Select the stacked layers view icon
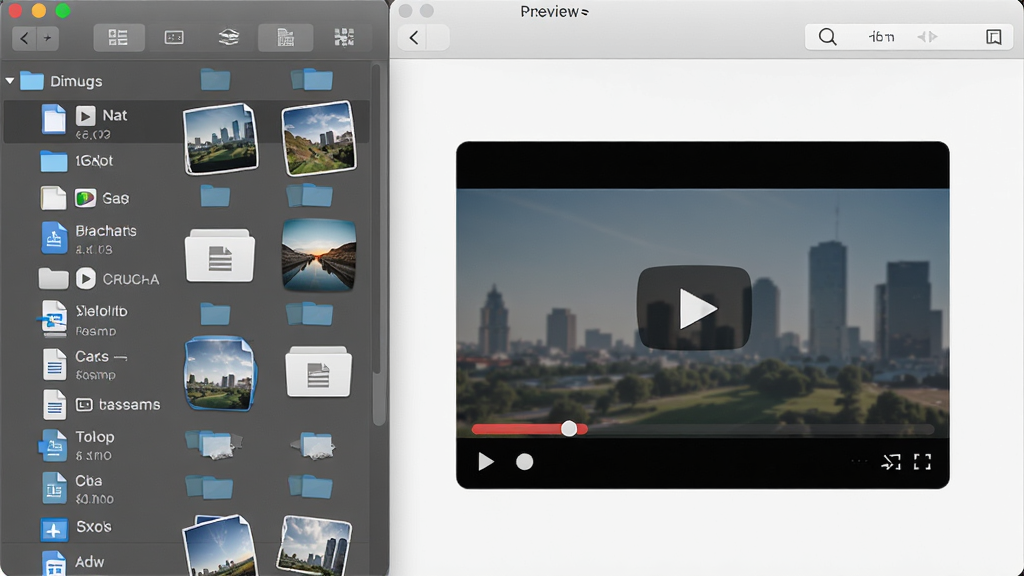The height and width of the screenshot is (576, 1024). pos(229,37)
